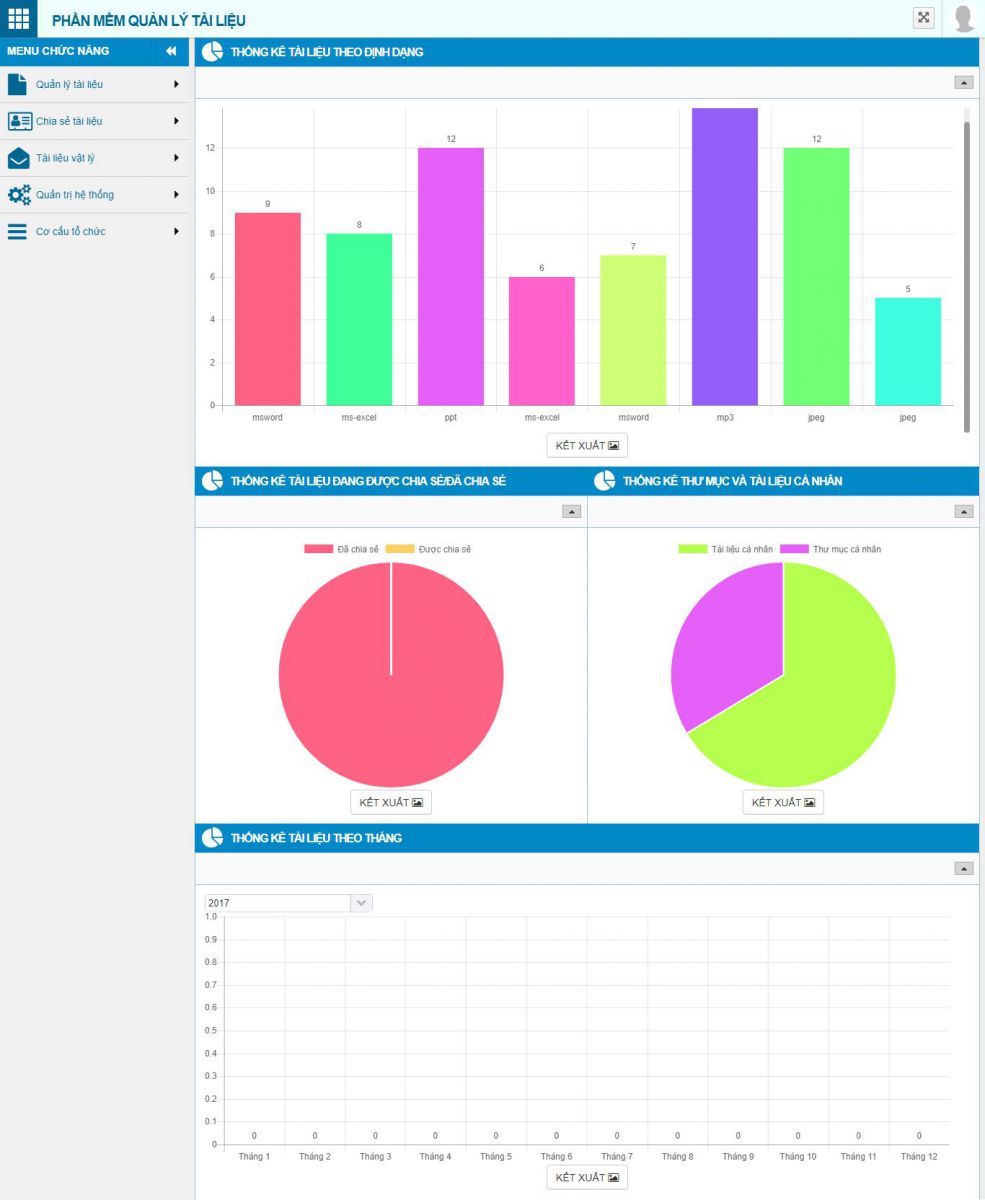Click the fullscreen expand icon
Screen dimensions: 985x1200
click(924, 18)
